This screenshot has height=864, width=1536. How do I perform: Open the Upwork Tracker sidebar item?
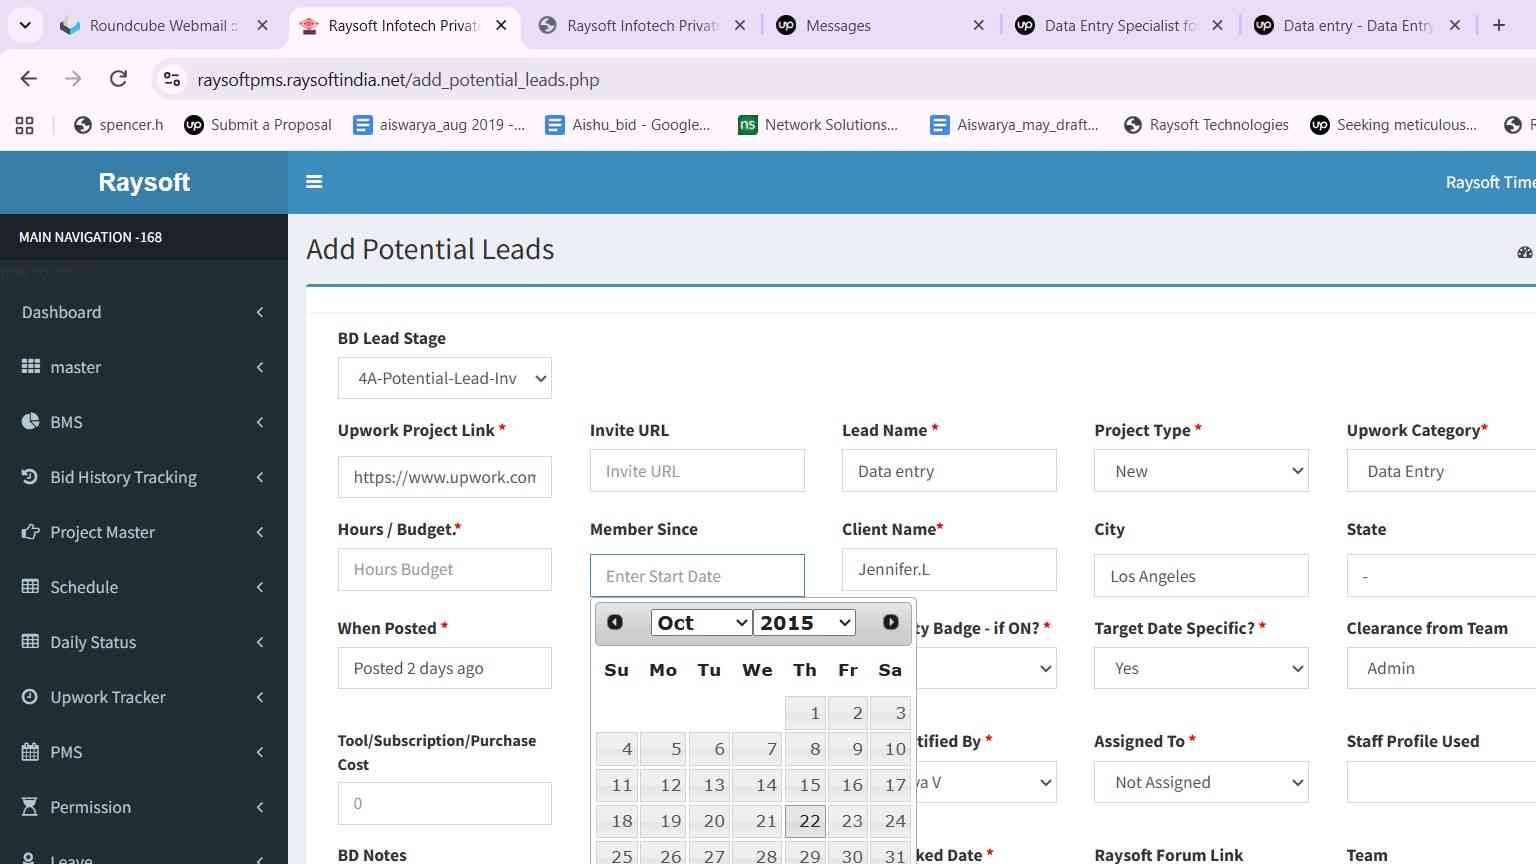pos(144,697)
